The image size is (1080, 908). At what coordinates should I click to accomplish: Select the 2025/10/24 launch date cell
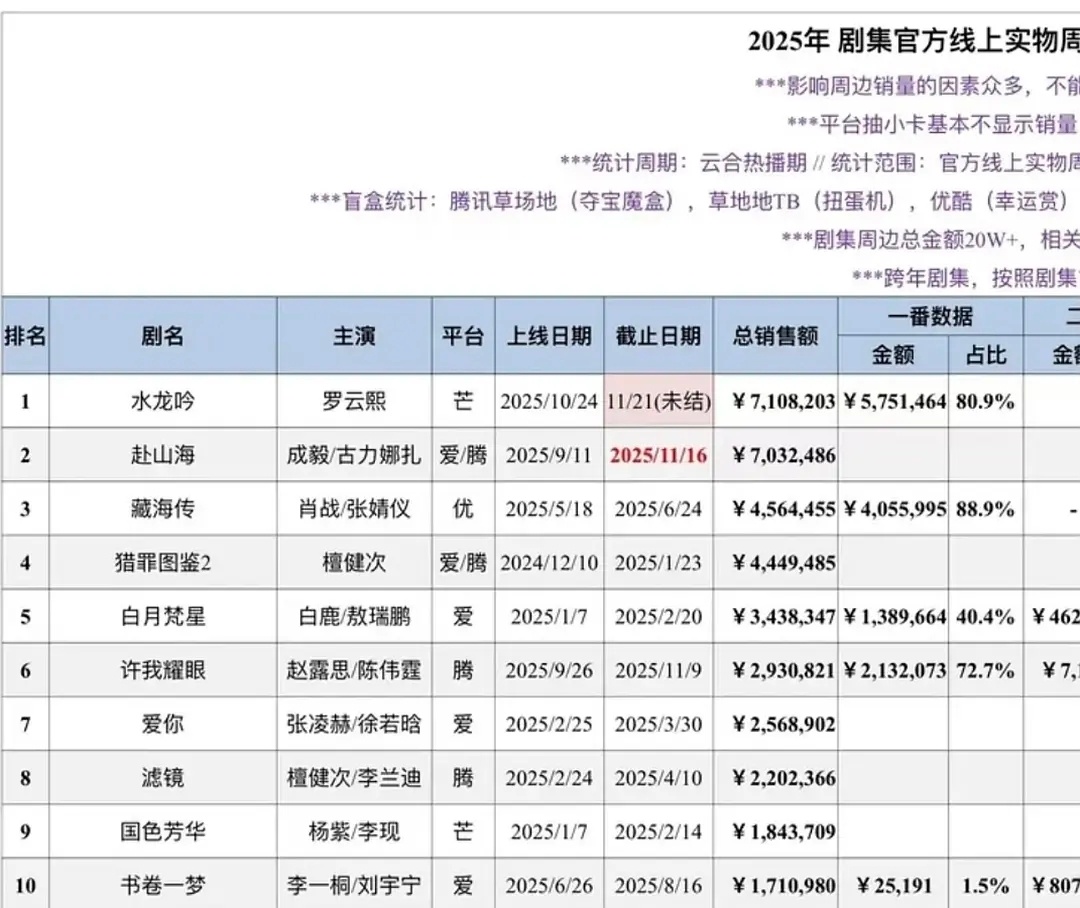(x=549, y=401)
